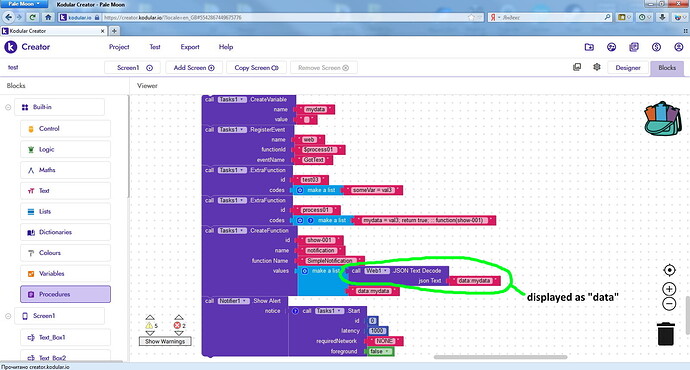This screenshot has height=370, width=690.
Task: Open new browser tab with plus
Action: (114, 31)
